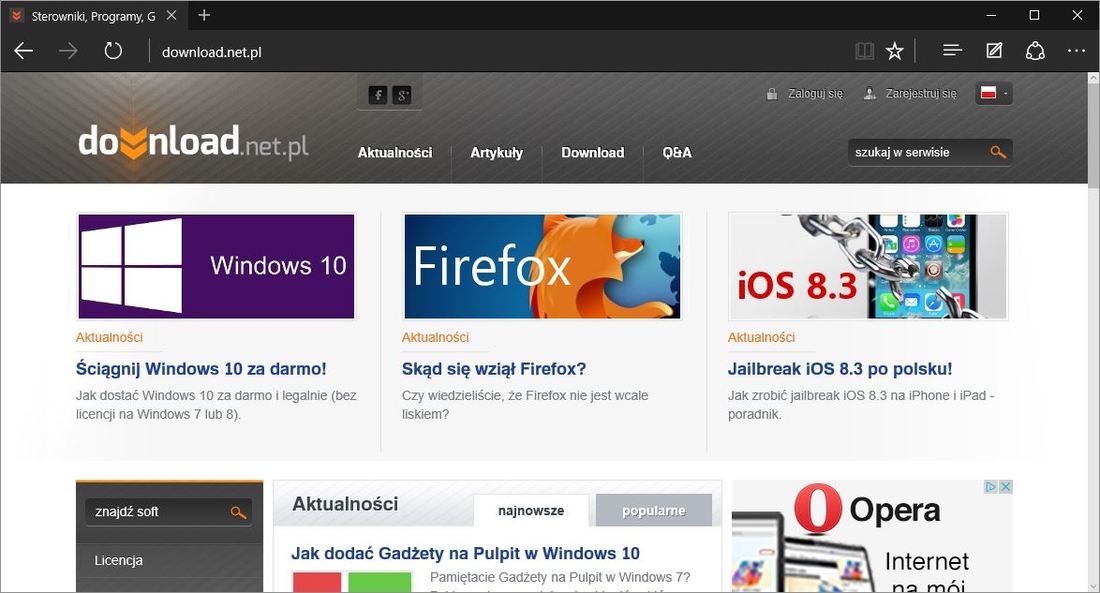This screenshot has width=1100, height=593.
Task: Click the iOS 8.3 banner thumbnail
Action: [x=868, y=267]
